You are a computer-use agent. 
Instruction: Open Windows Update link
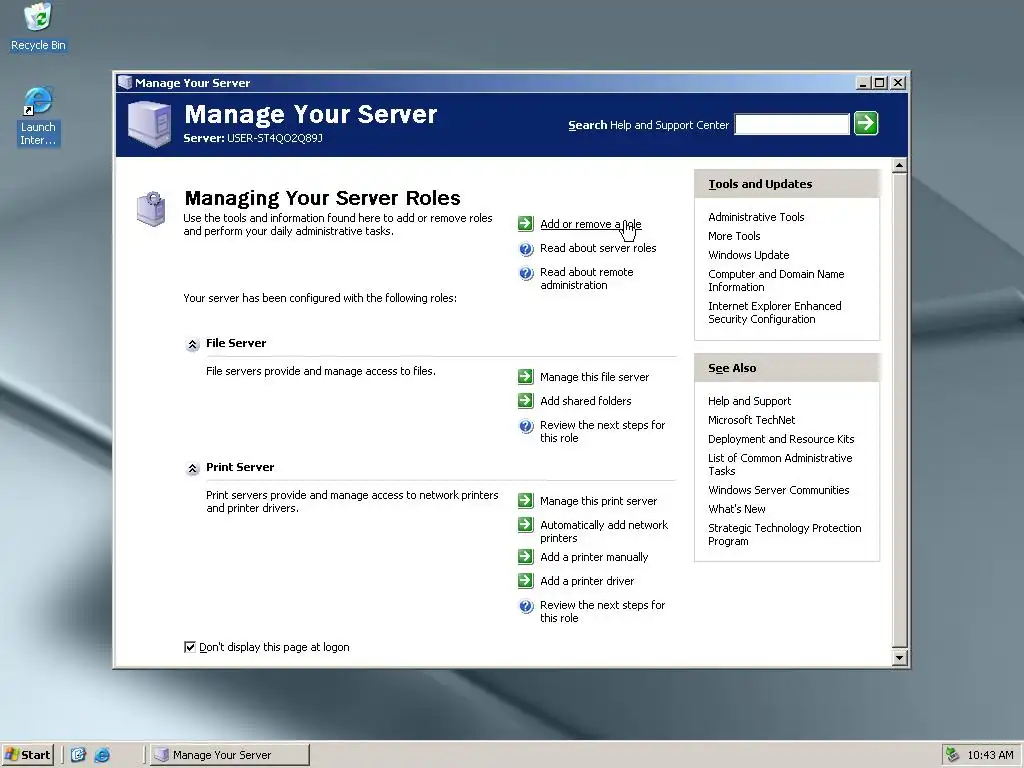pyautogui.click(x=748, y=255)
